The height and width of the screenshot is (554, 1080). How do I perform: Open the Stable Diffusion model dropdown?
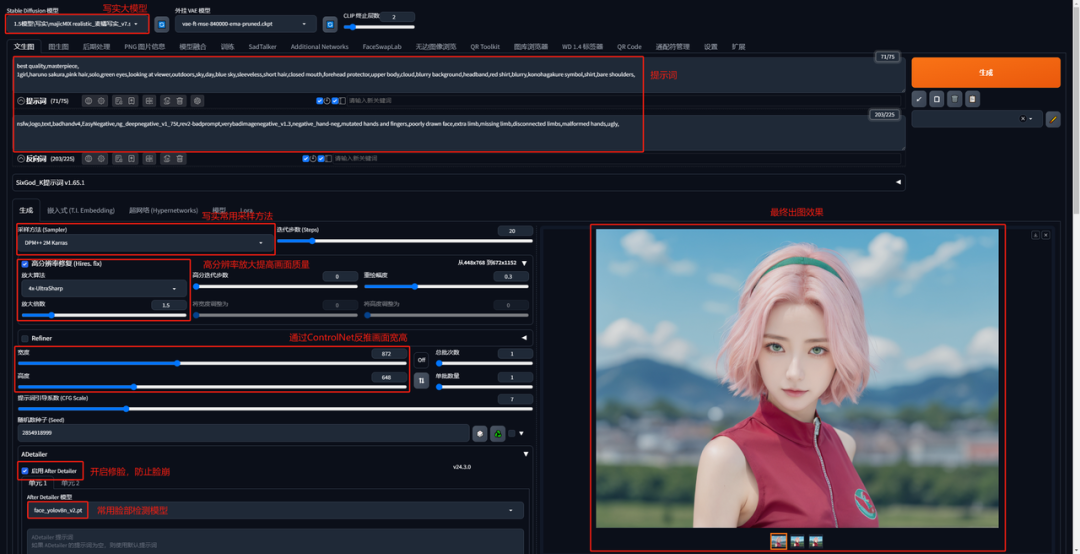coord(76,24)
